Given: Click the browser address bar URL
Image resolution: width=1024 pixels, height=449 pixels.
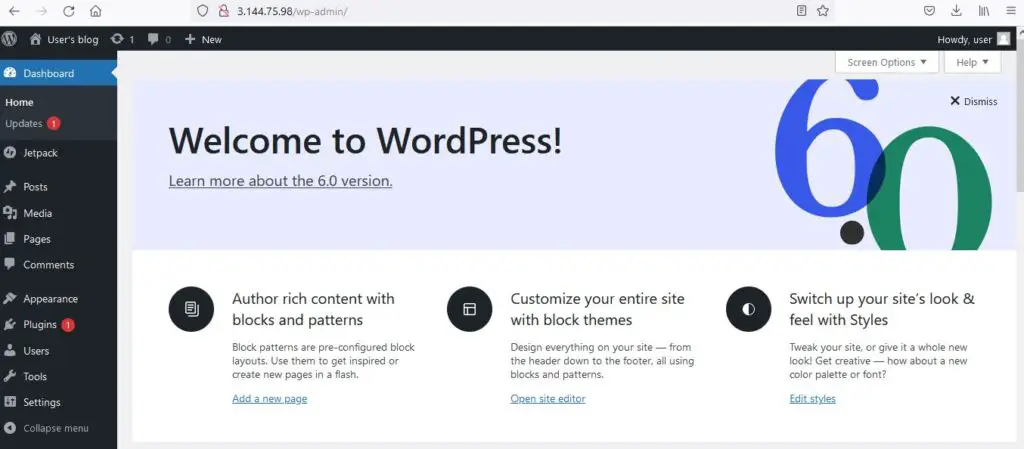Looking at the screenshot, I should (292, 11).
